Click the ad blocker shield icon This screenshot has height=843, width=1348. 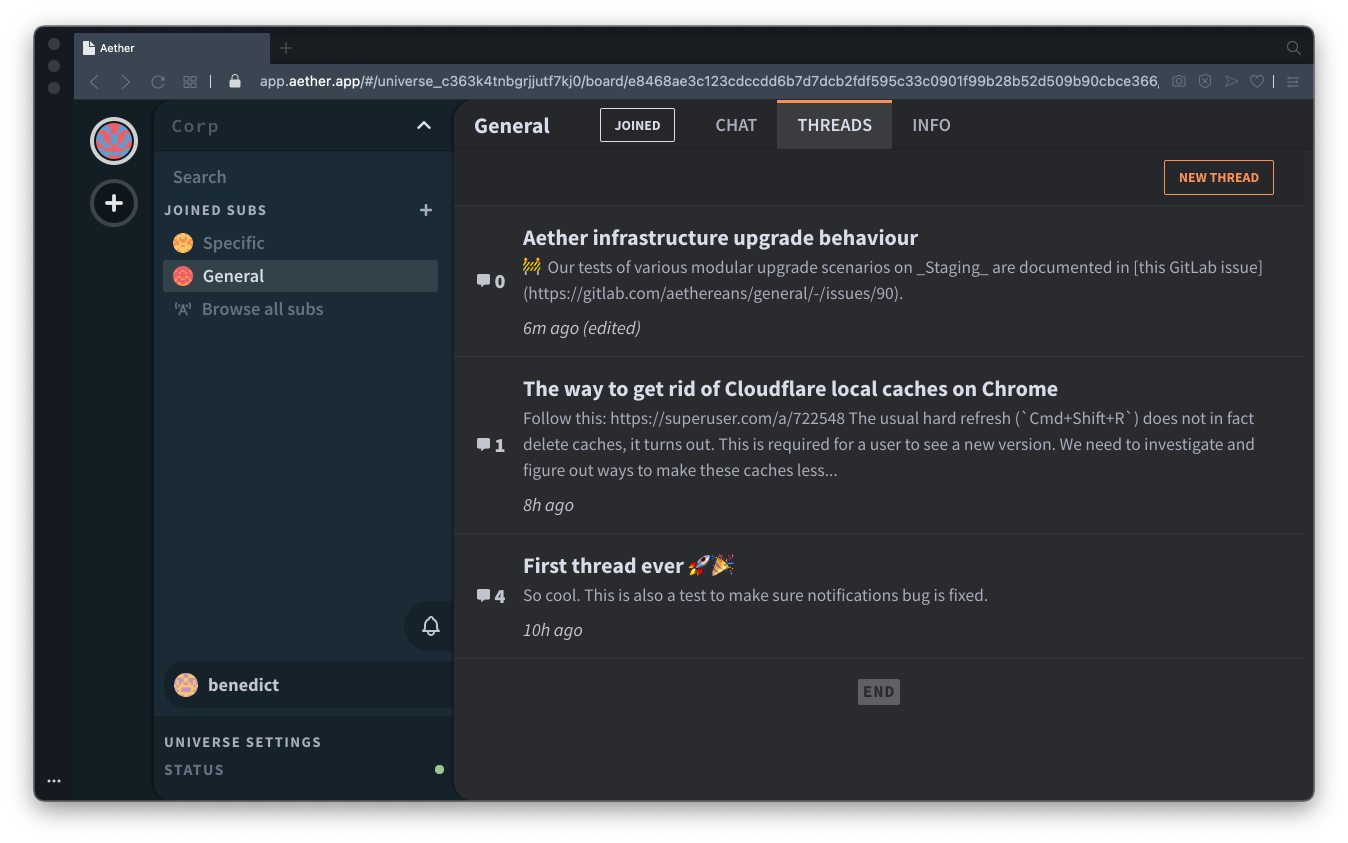point(1205,82)
